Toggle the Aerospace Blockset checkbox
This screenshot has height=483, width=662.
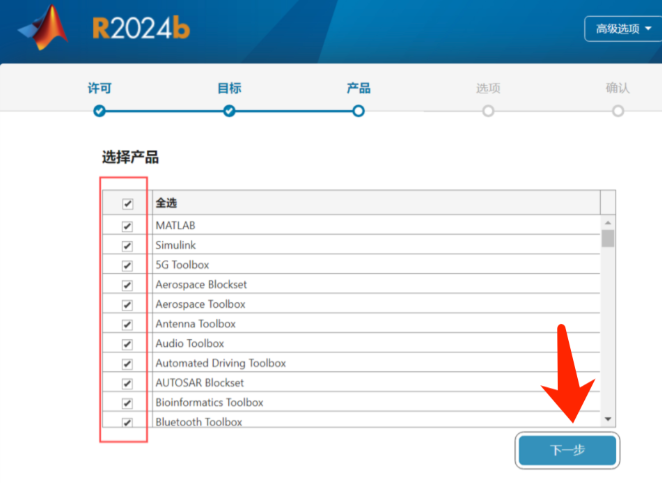127,285
